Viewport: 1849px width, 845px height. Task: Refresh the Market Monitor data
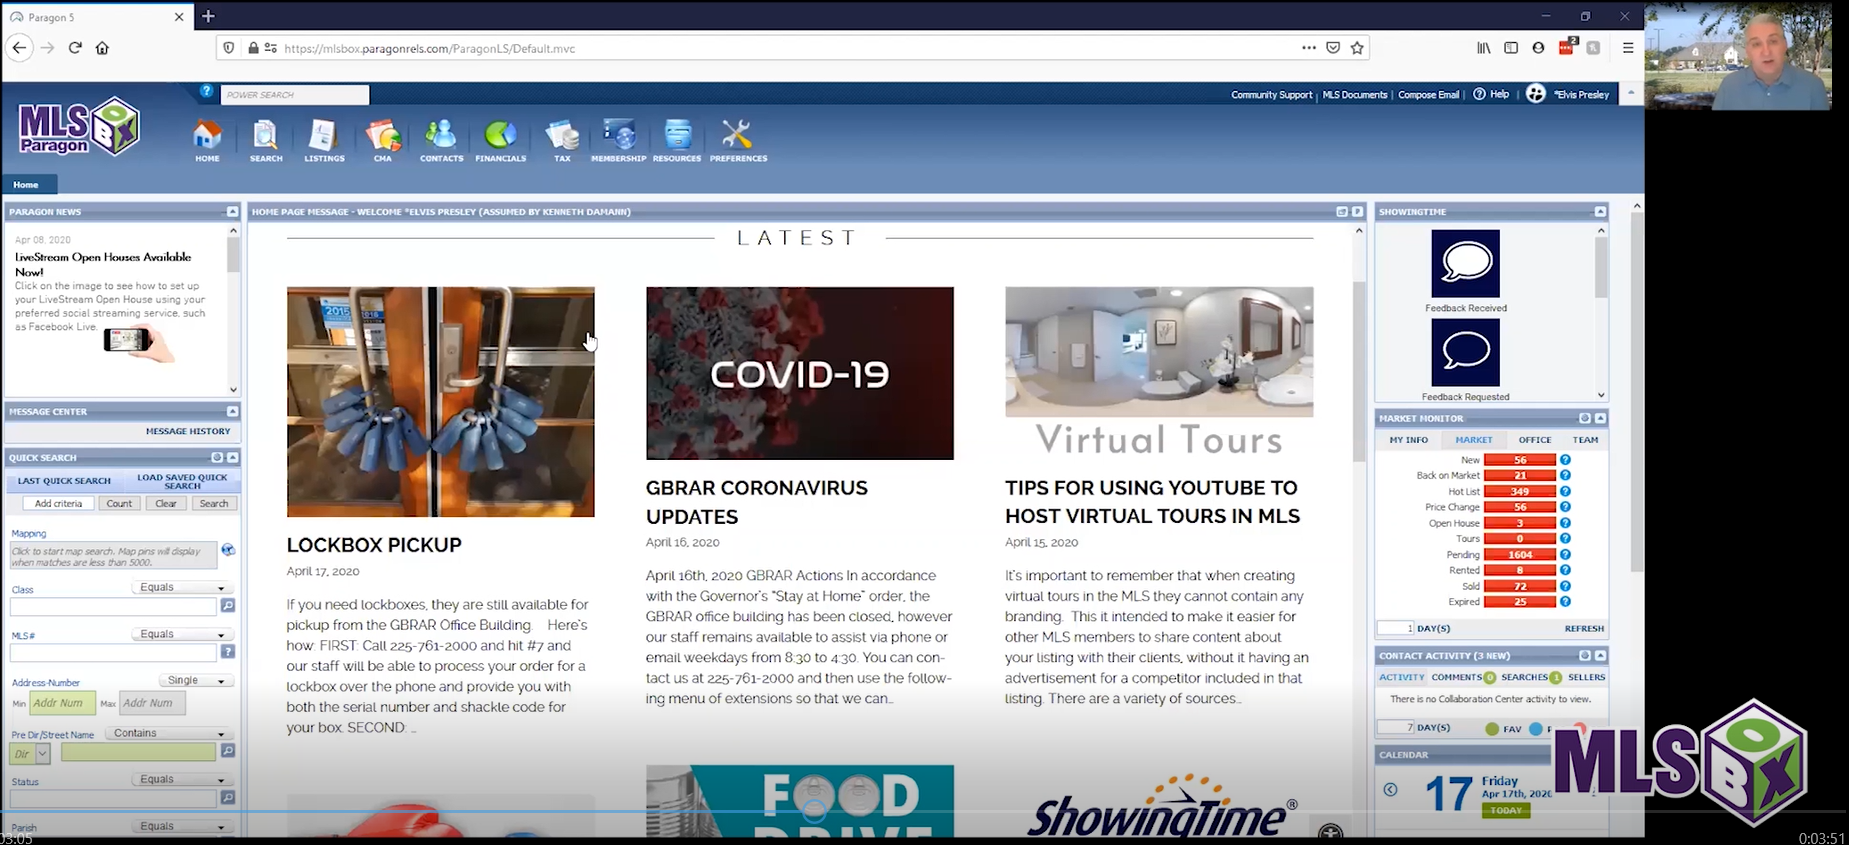[x=1584, y=629]
